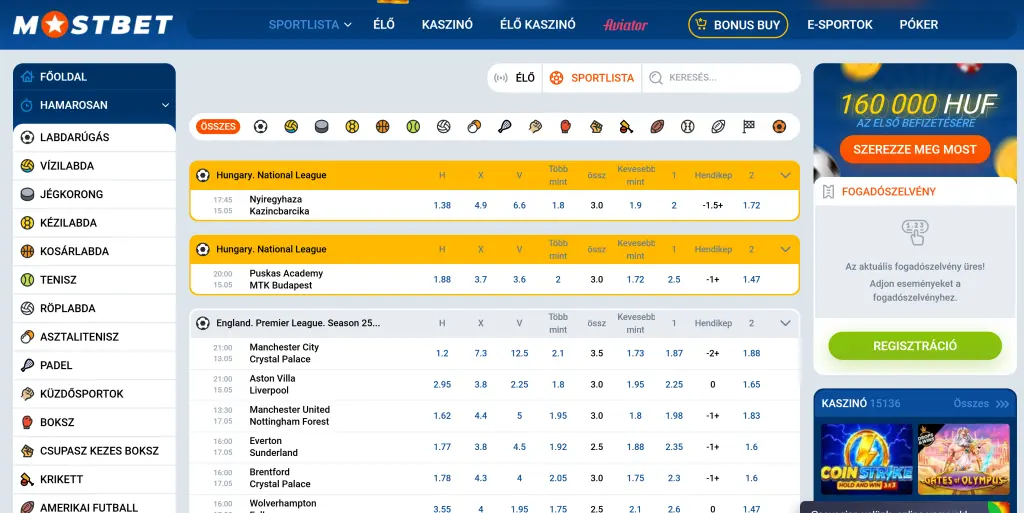
Task: Open the Póker menu item
Action: [x=919, y=25]
